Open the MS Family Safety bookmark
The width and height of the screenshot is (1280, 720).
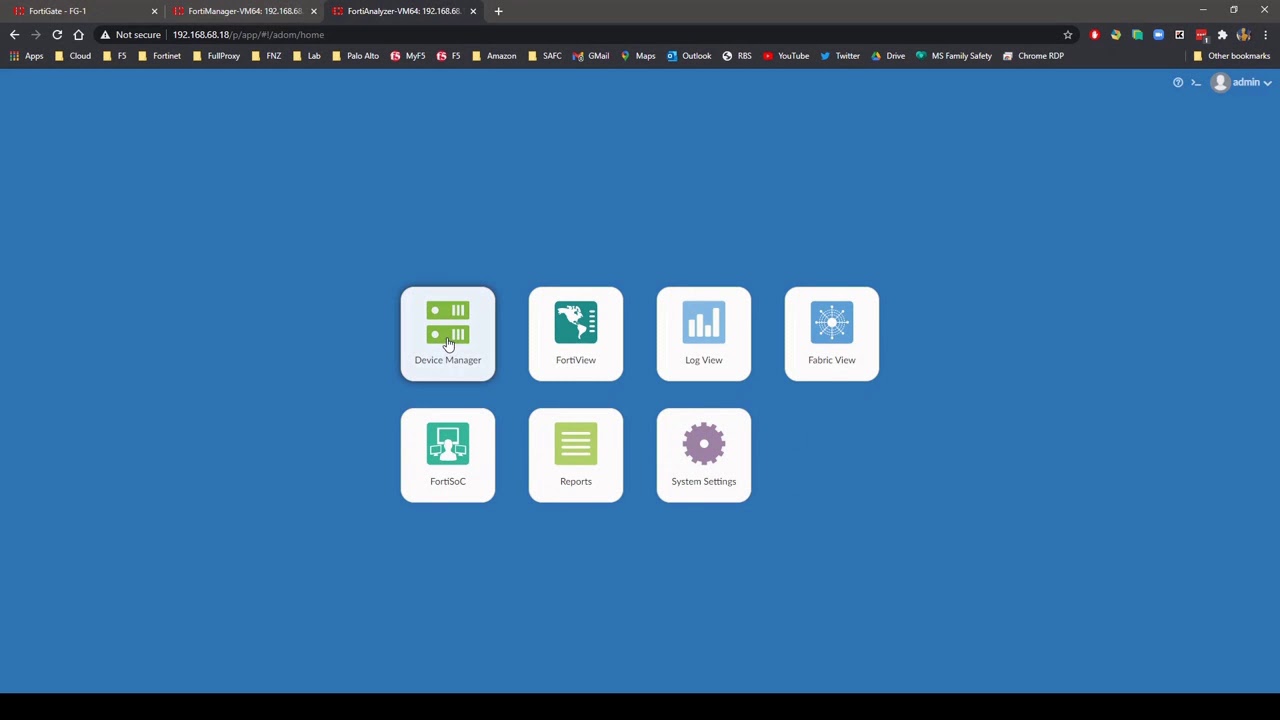(954, 56)
